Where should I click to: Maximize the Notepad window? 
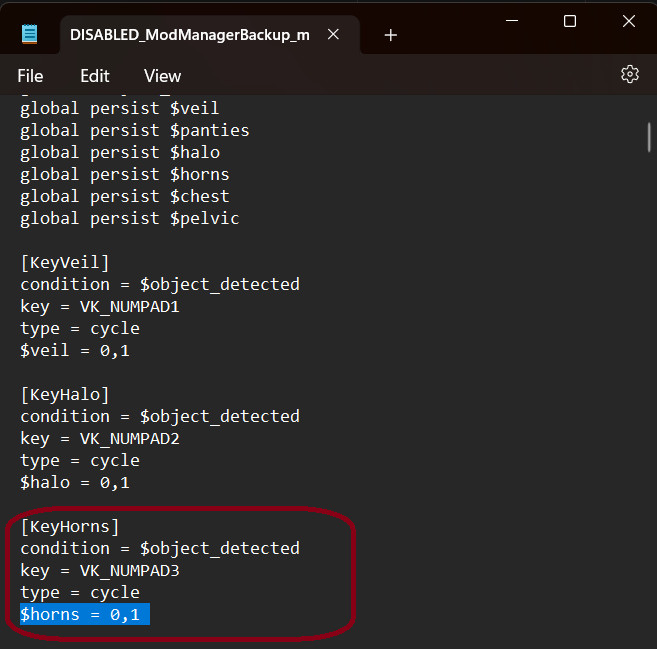point(570,21)
